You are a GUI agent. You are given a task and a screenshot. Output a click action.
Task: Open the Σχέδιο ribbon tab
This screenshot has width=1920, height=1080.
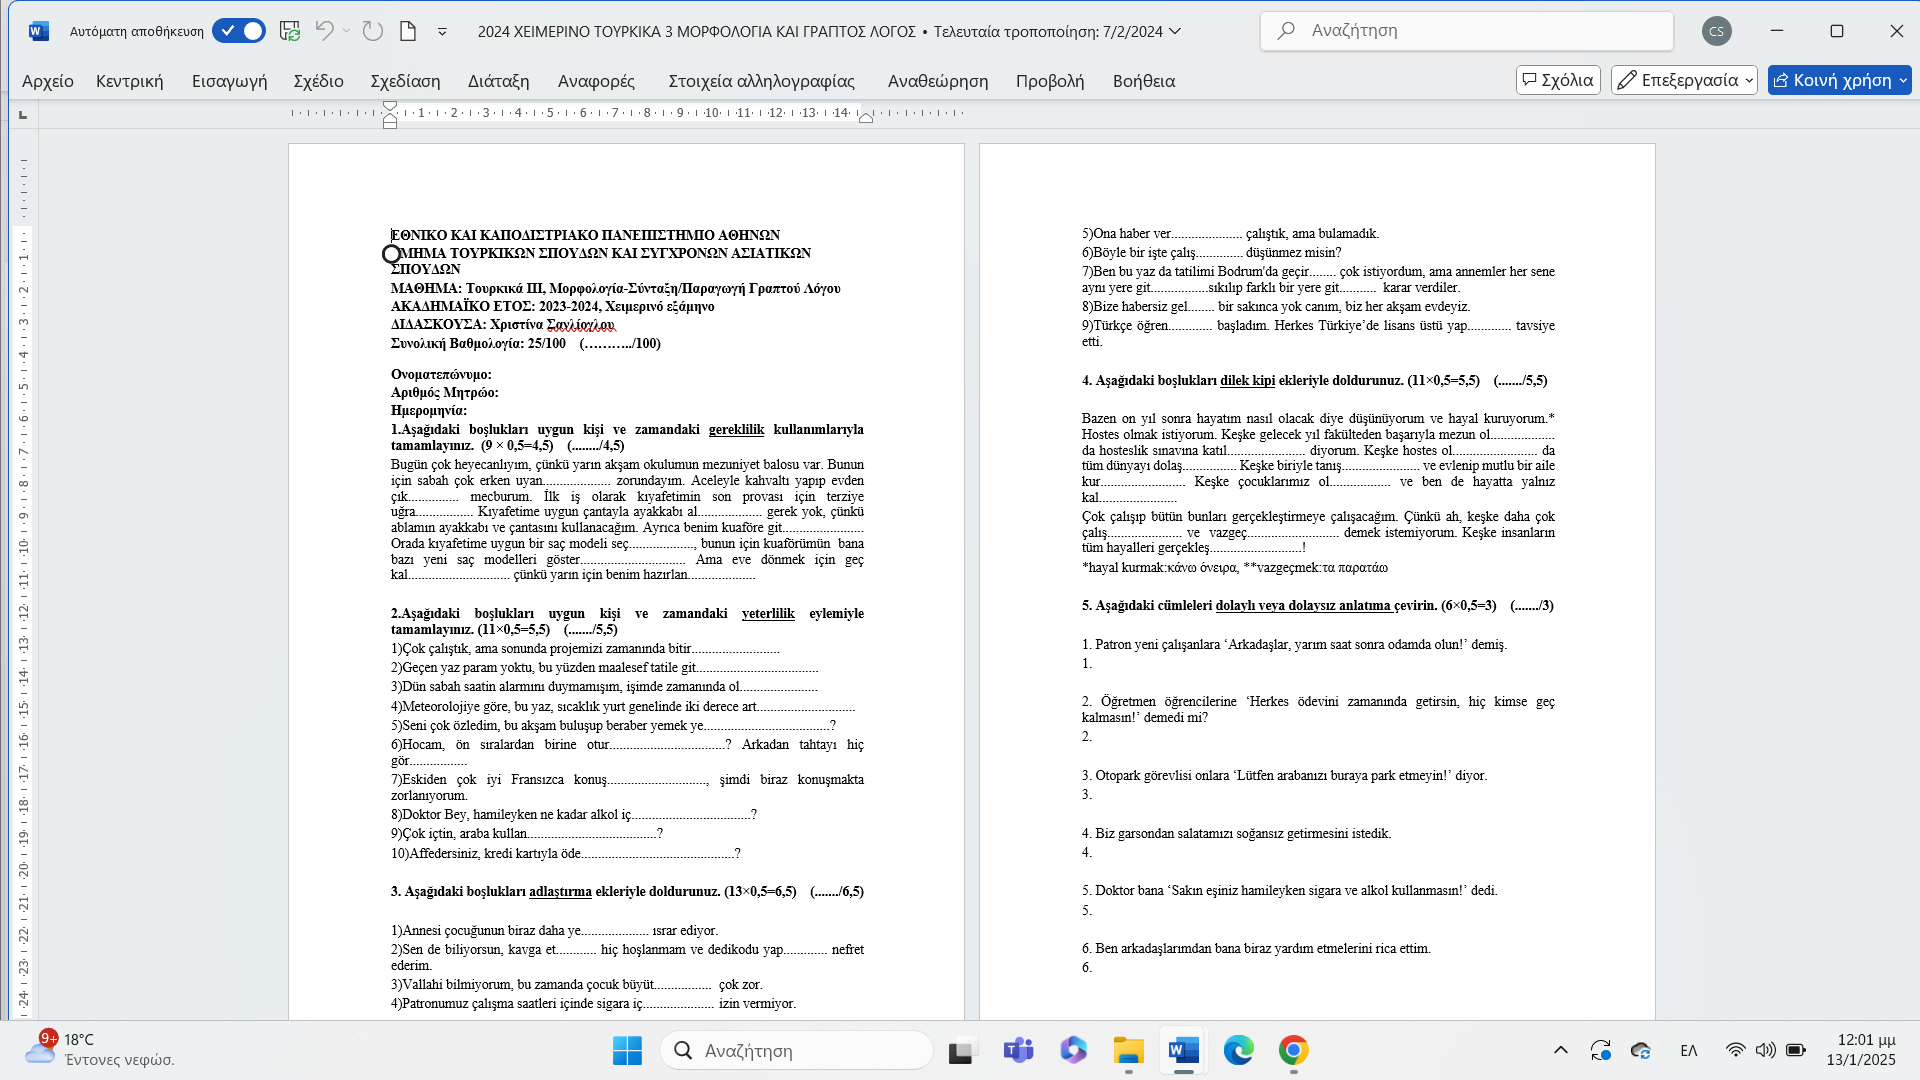click(x=318, y=81)
